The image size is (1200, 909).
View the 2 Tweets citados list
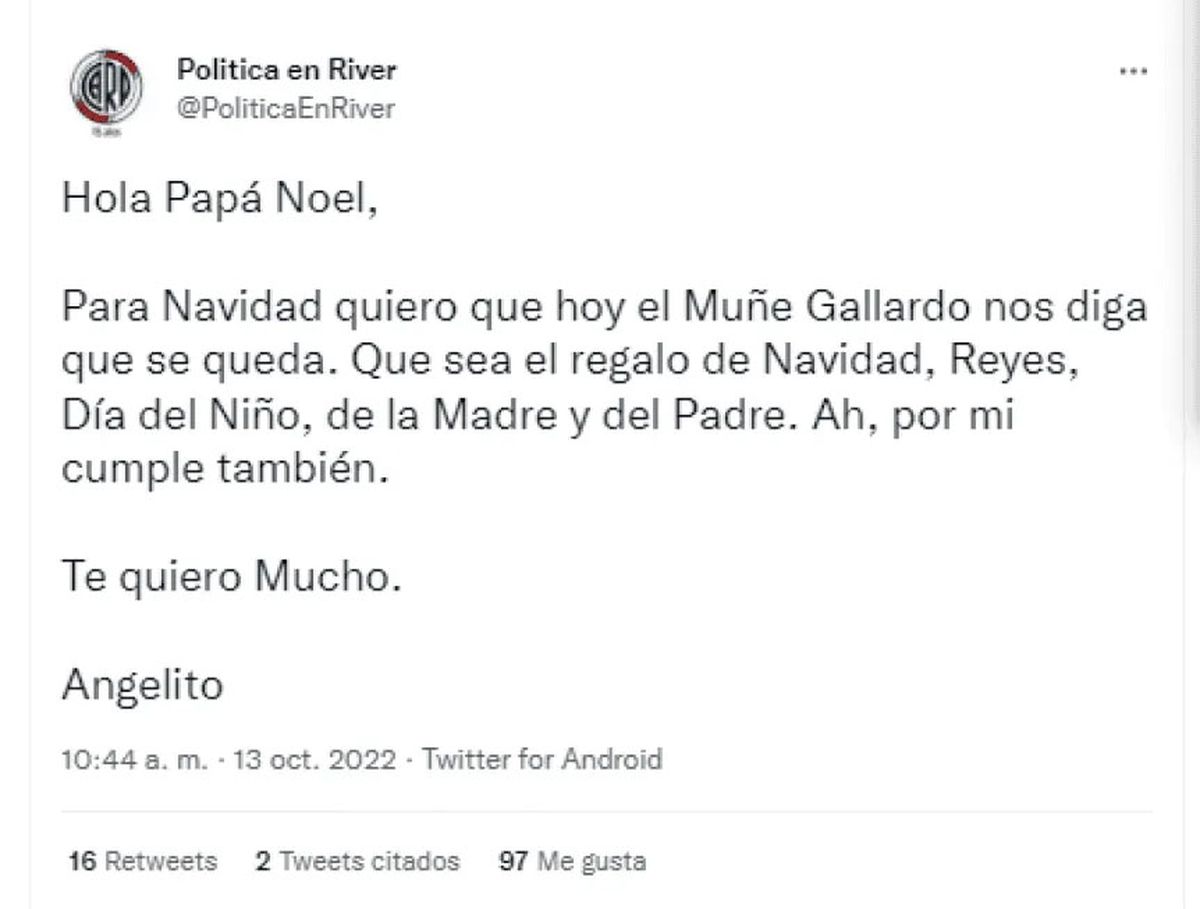357,860
